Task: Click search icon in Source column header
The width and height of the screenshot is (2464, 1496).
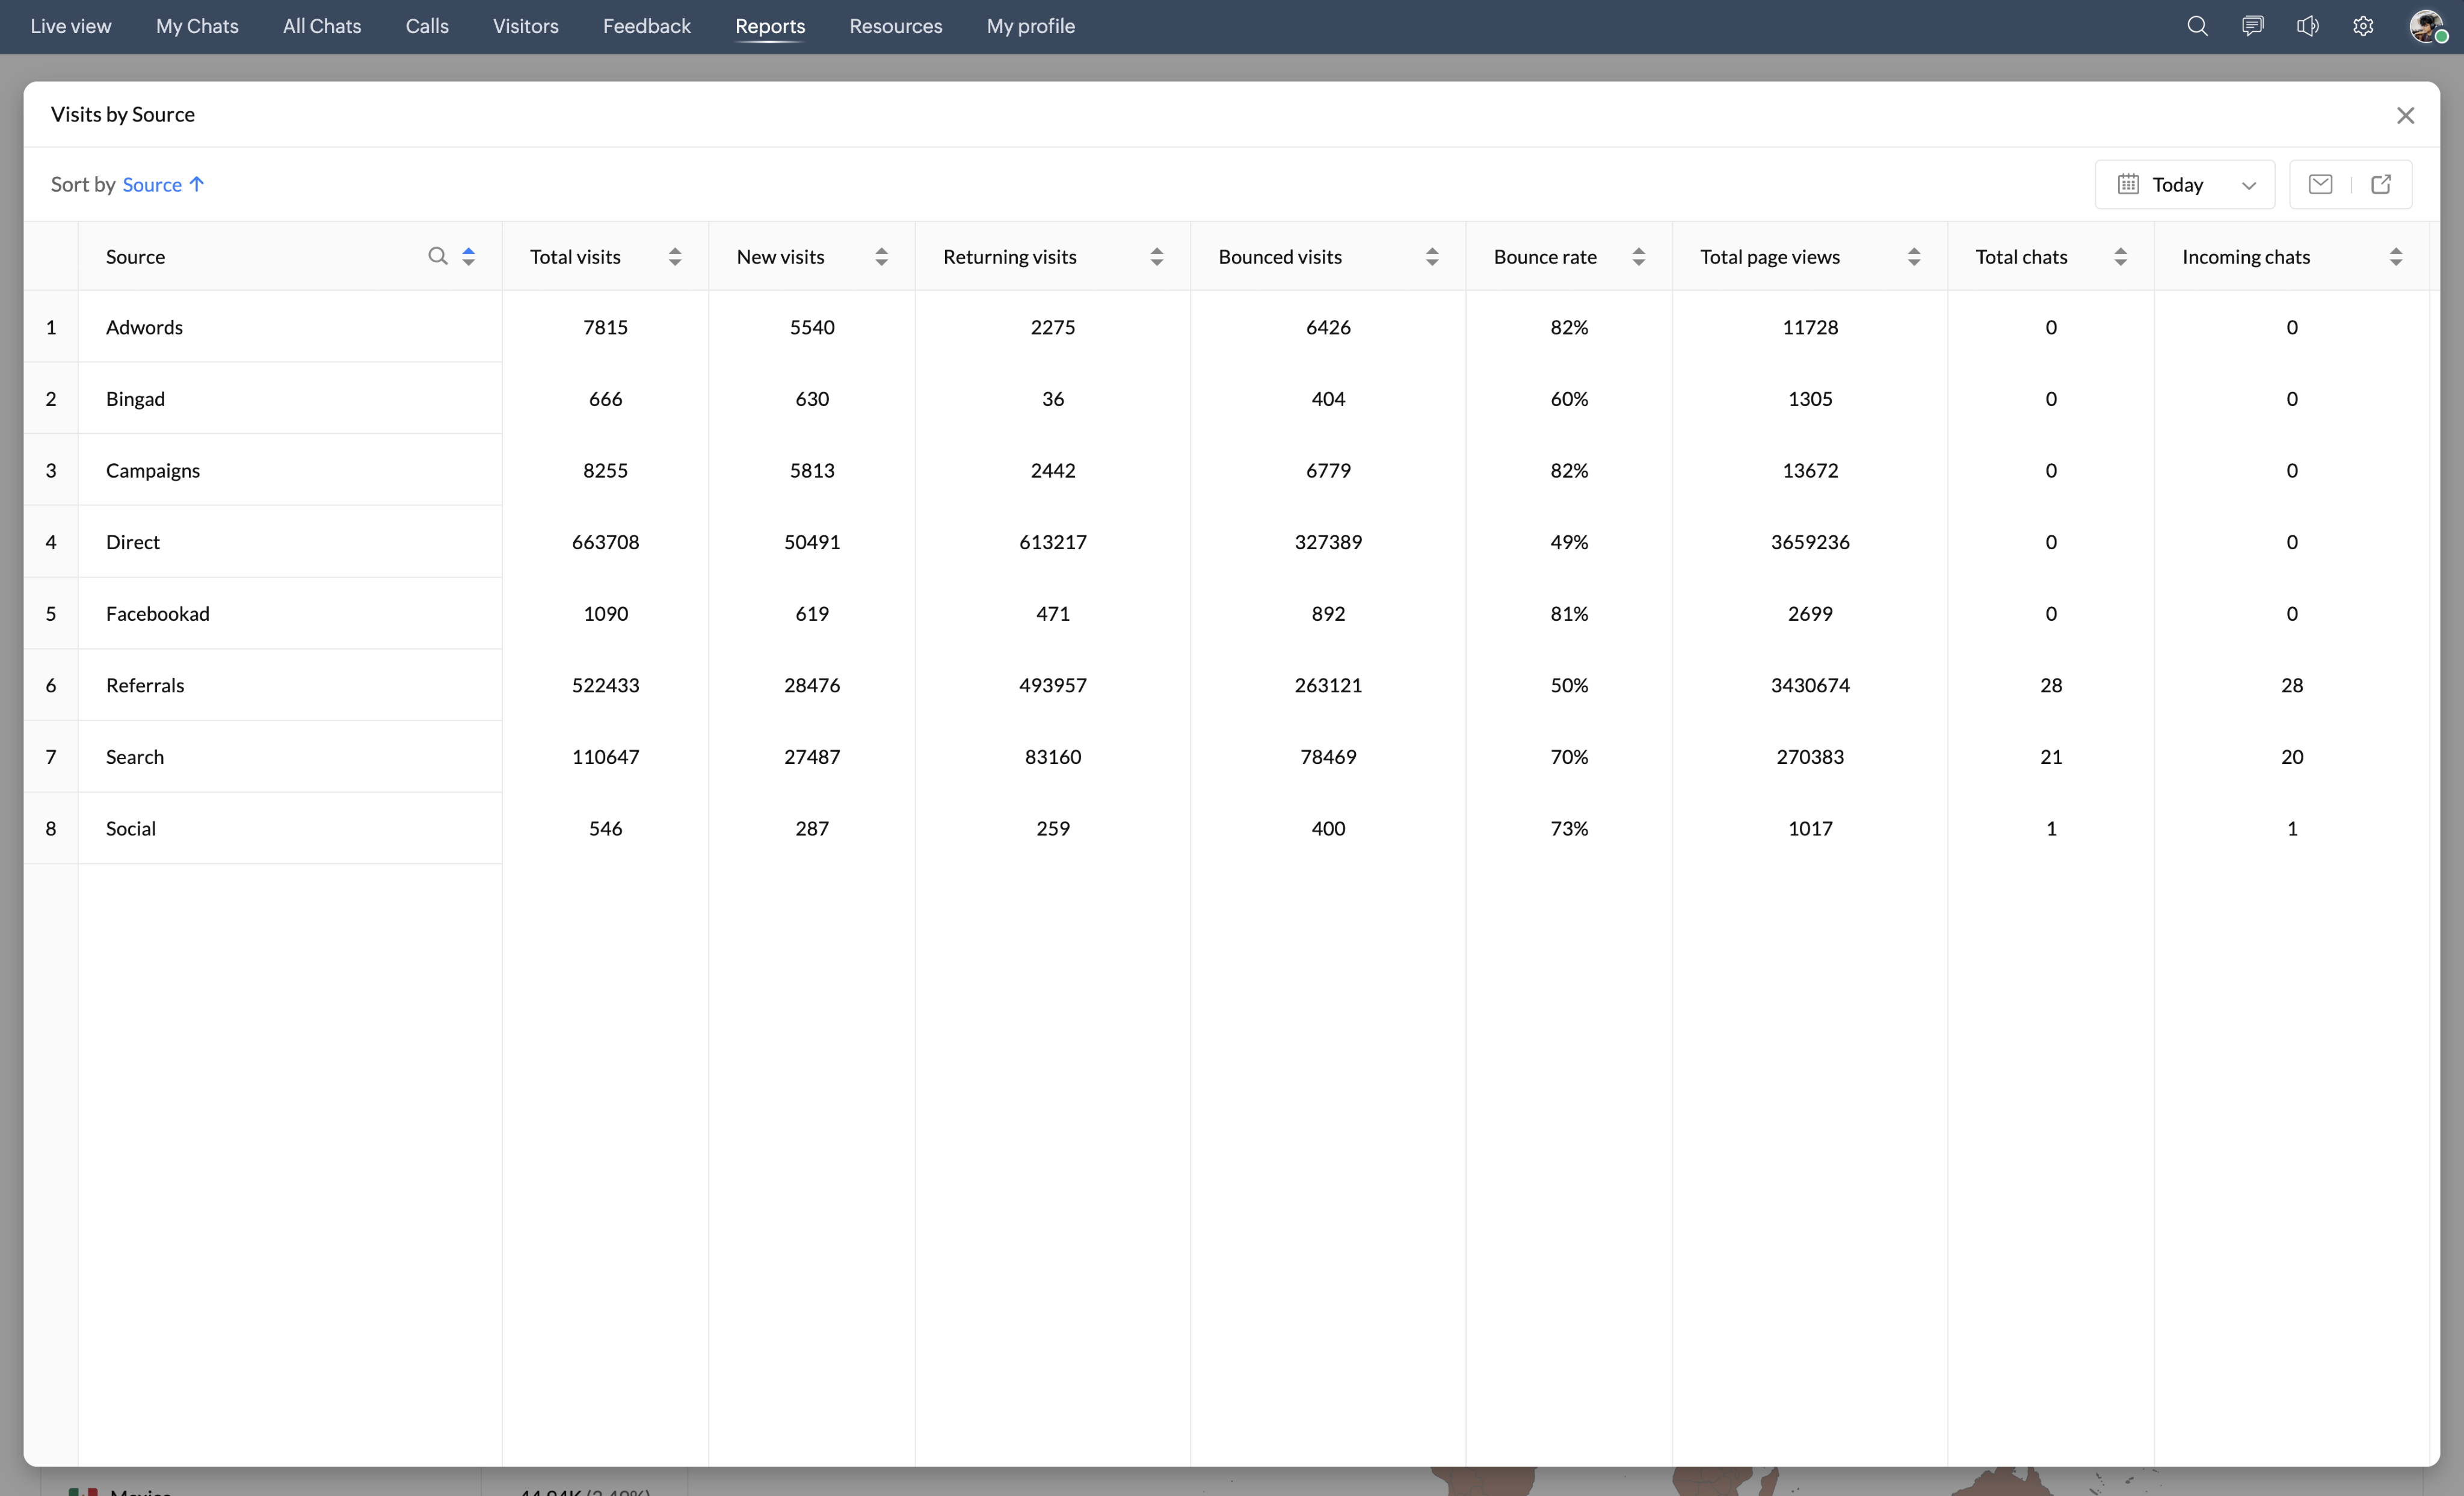Action: coord(437,256)
